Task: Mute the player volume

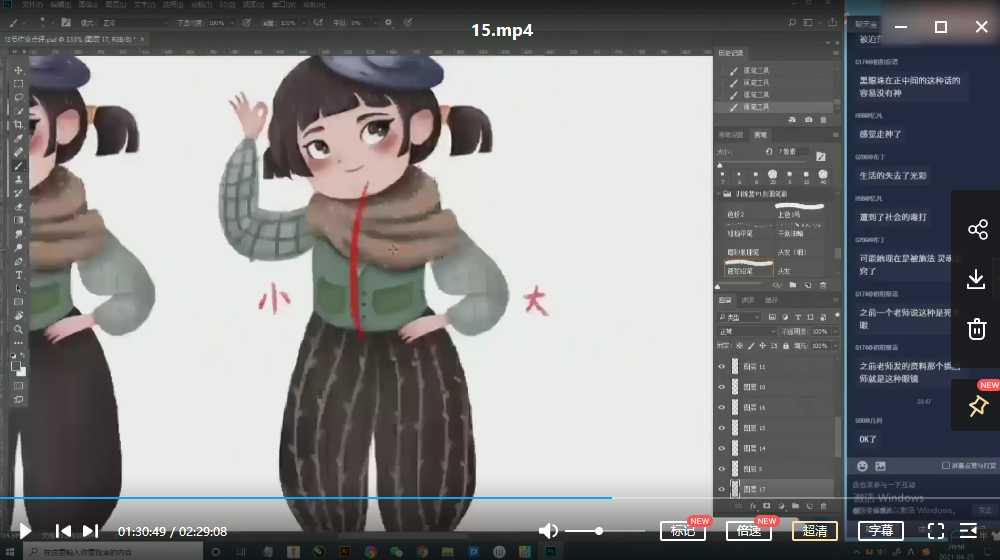Action: (x=548, y=531)
